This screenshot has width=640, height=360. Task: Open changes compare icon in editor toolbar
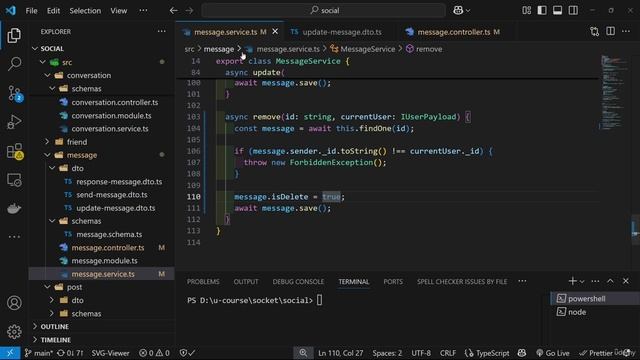tap(595, 31)
